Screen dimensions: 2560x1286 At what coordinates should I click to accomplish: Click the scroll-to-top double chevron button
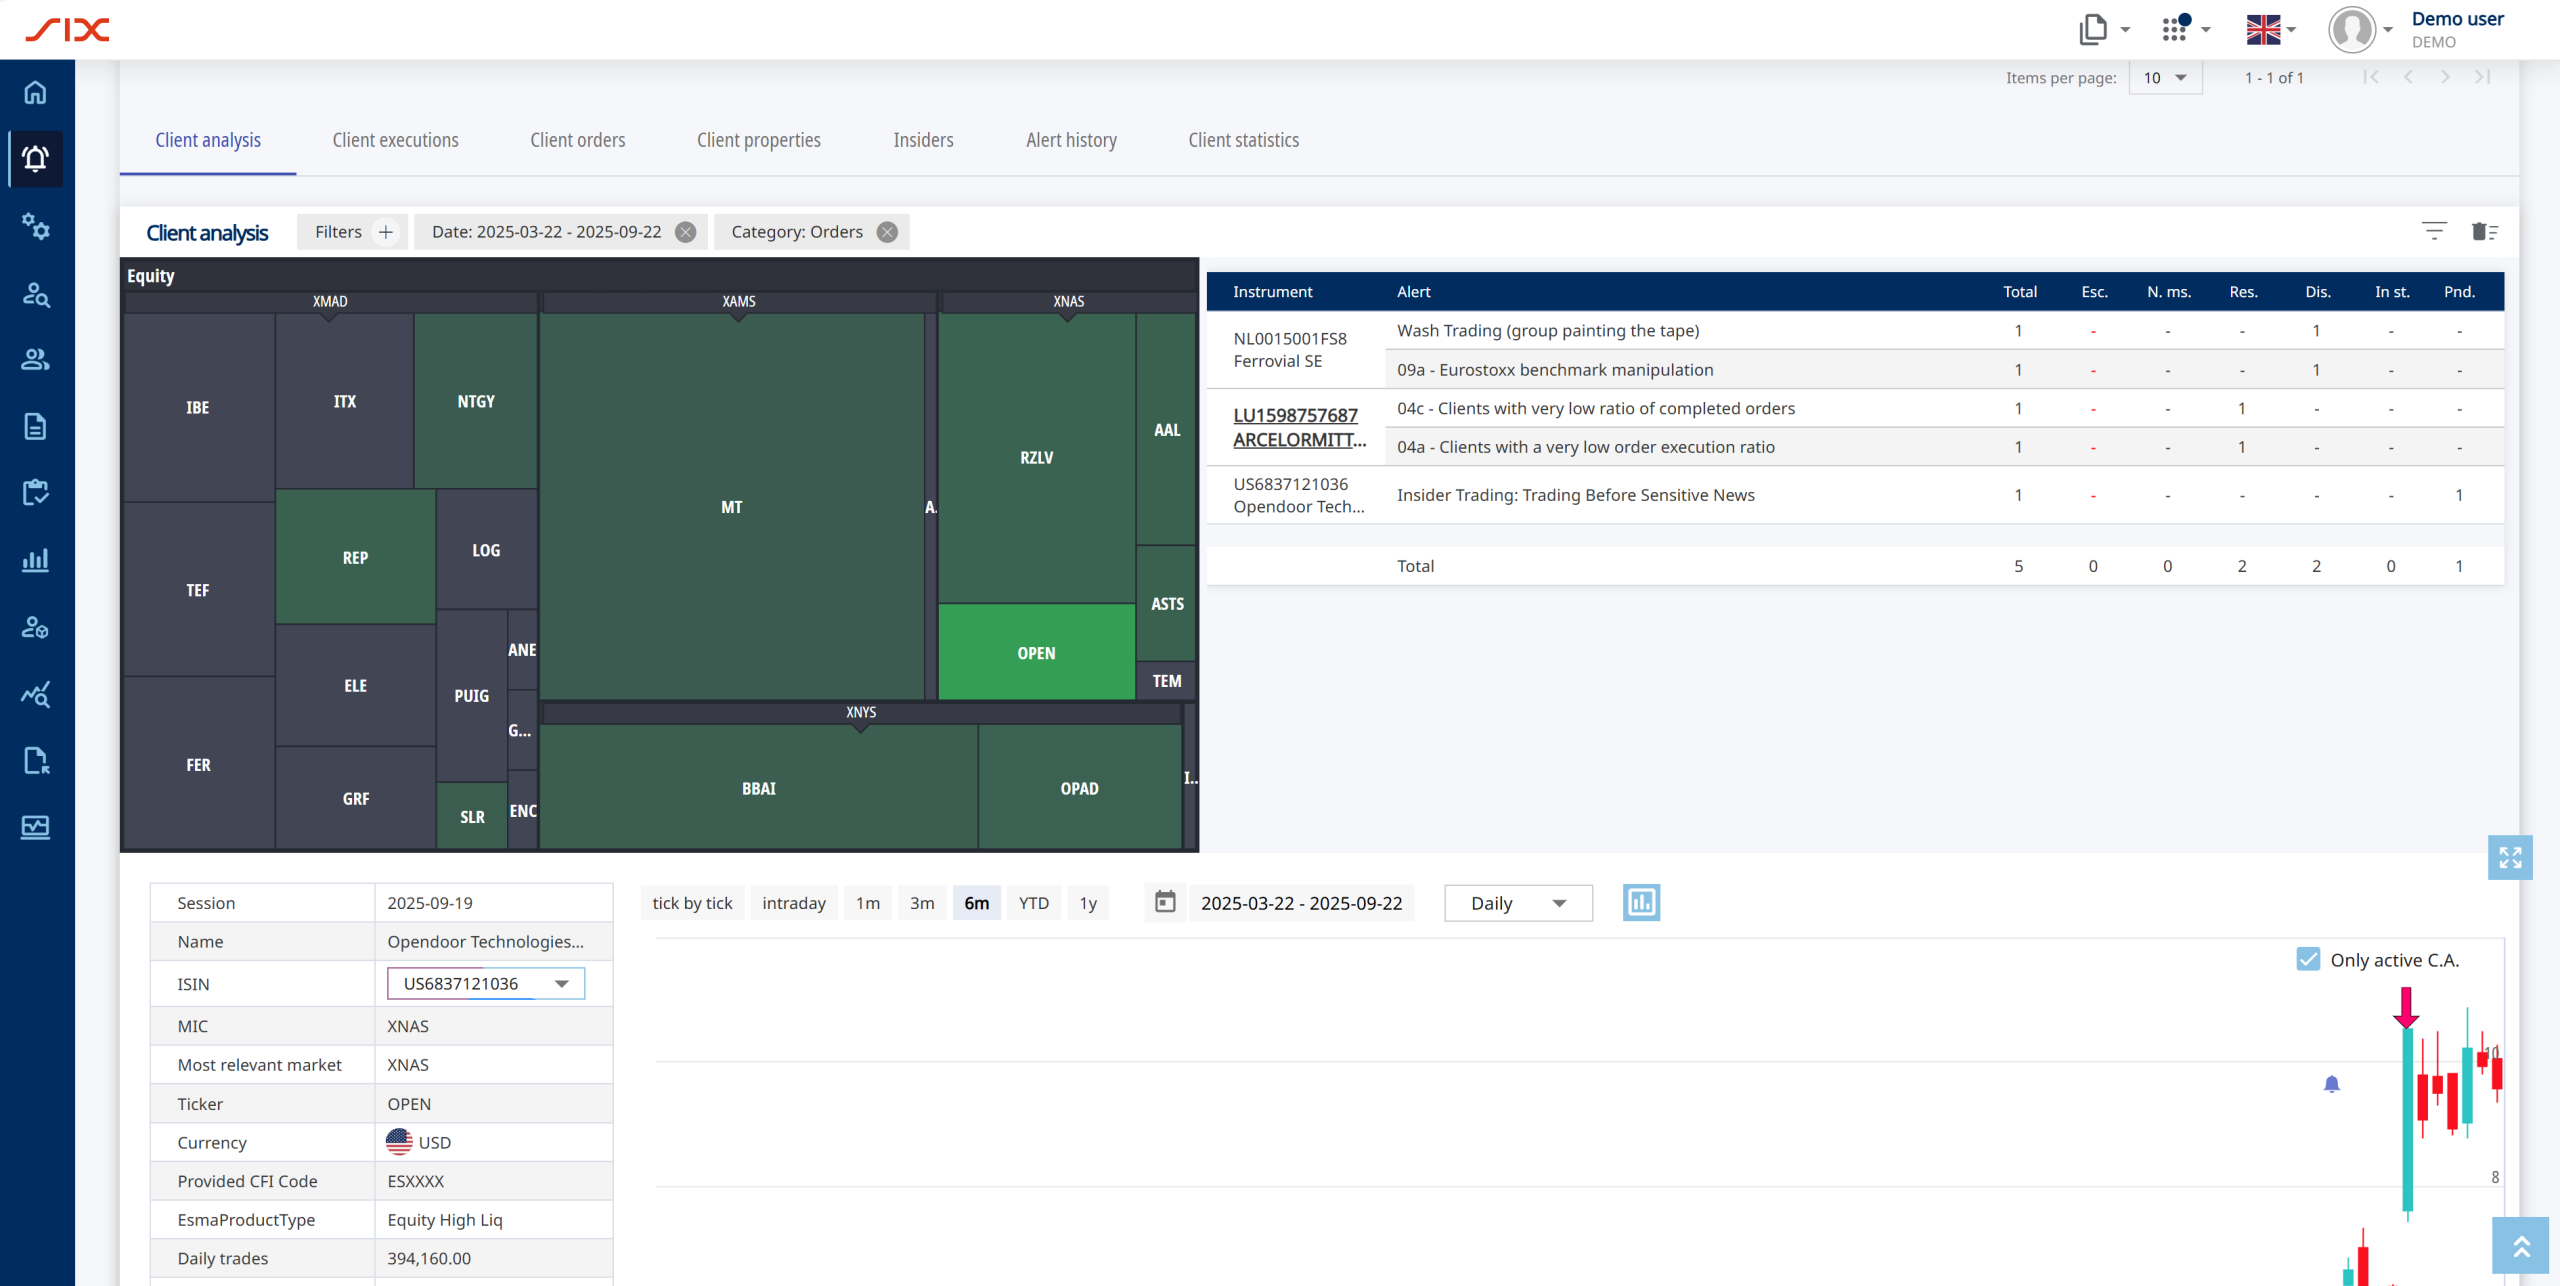(x=2520, y=1245)
